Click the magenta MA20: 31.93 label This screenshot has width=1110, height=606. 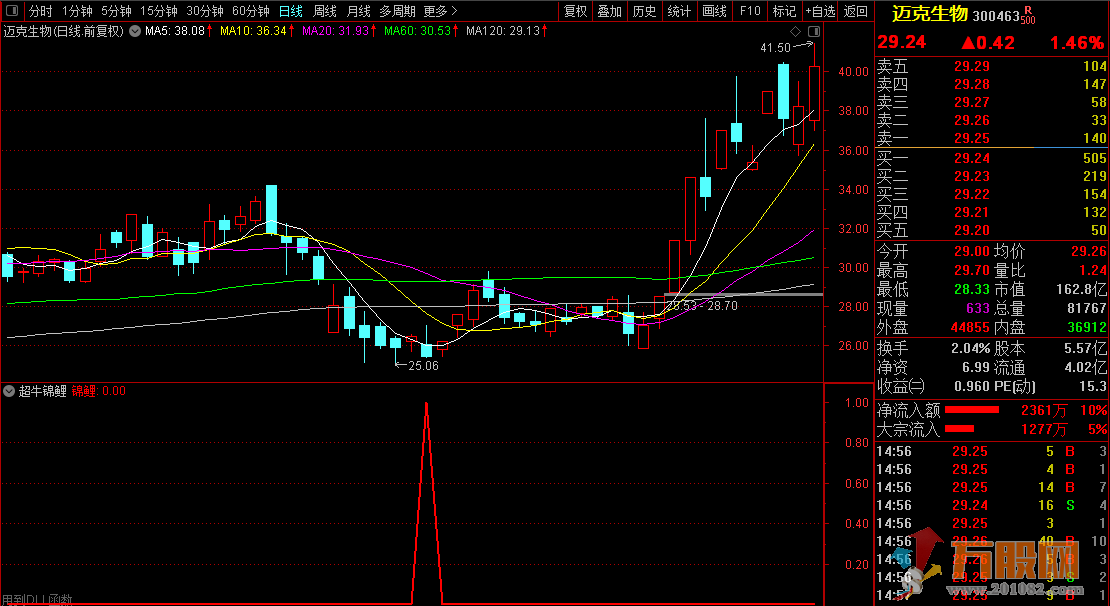tap(336, 31)
